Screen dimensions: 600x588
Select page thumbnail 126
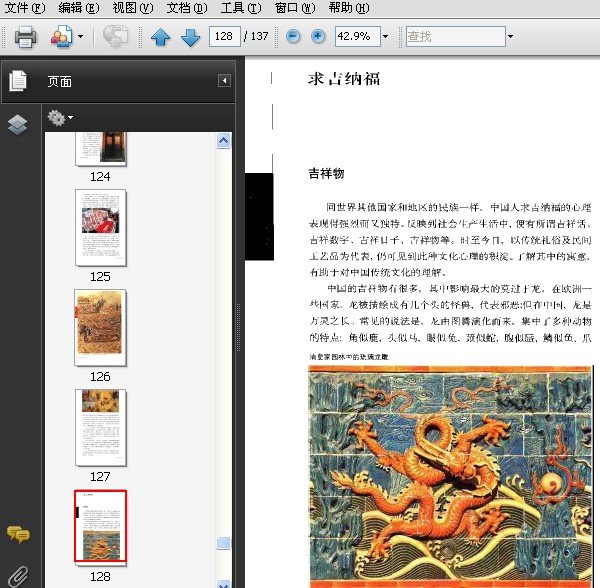[100, 327]
